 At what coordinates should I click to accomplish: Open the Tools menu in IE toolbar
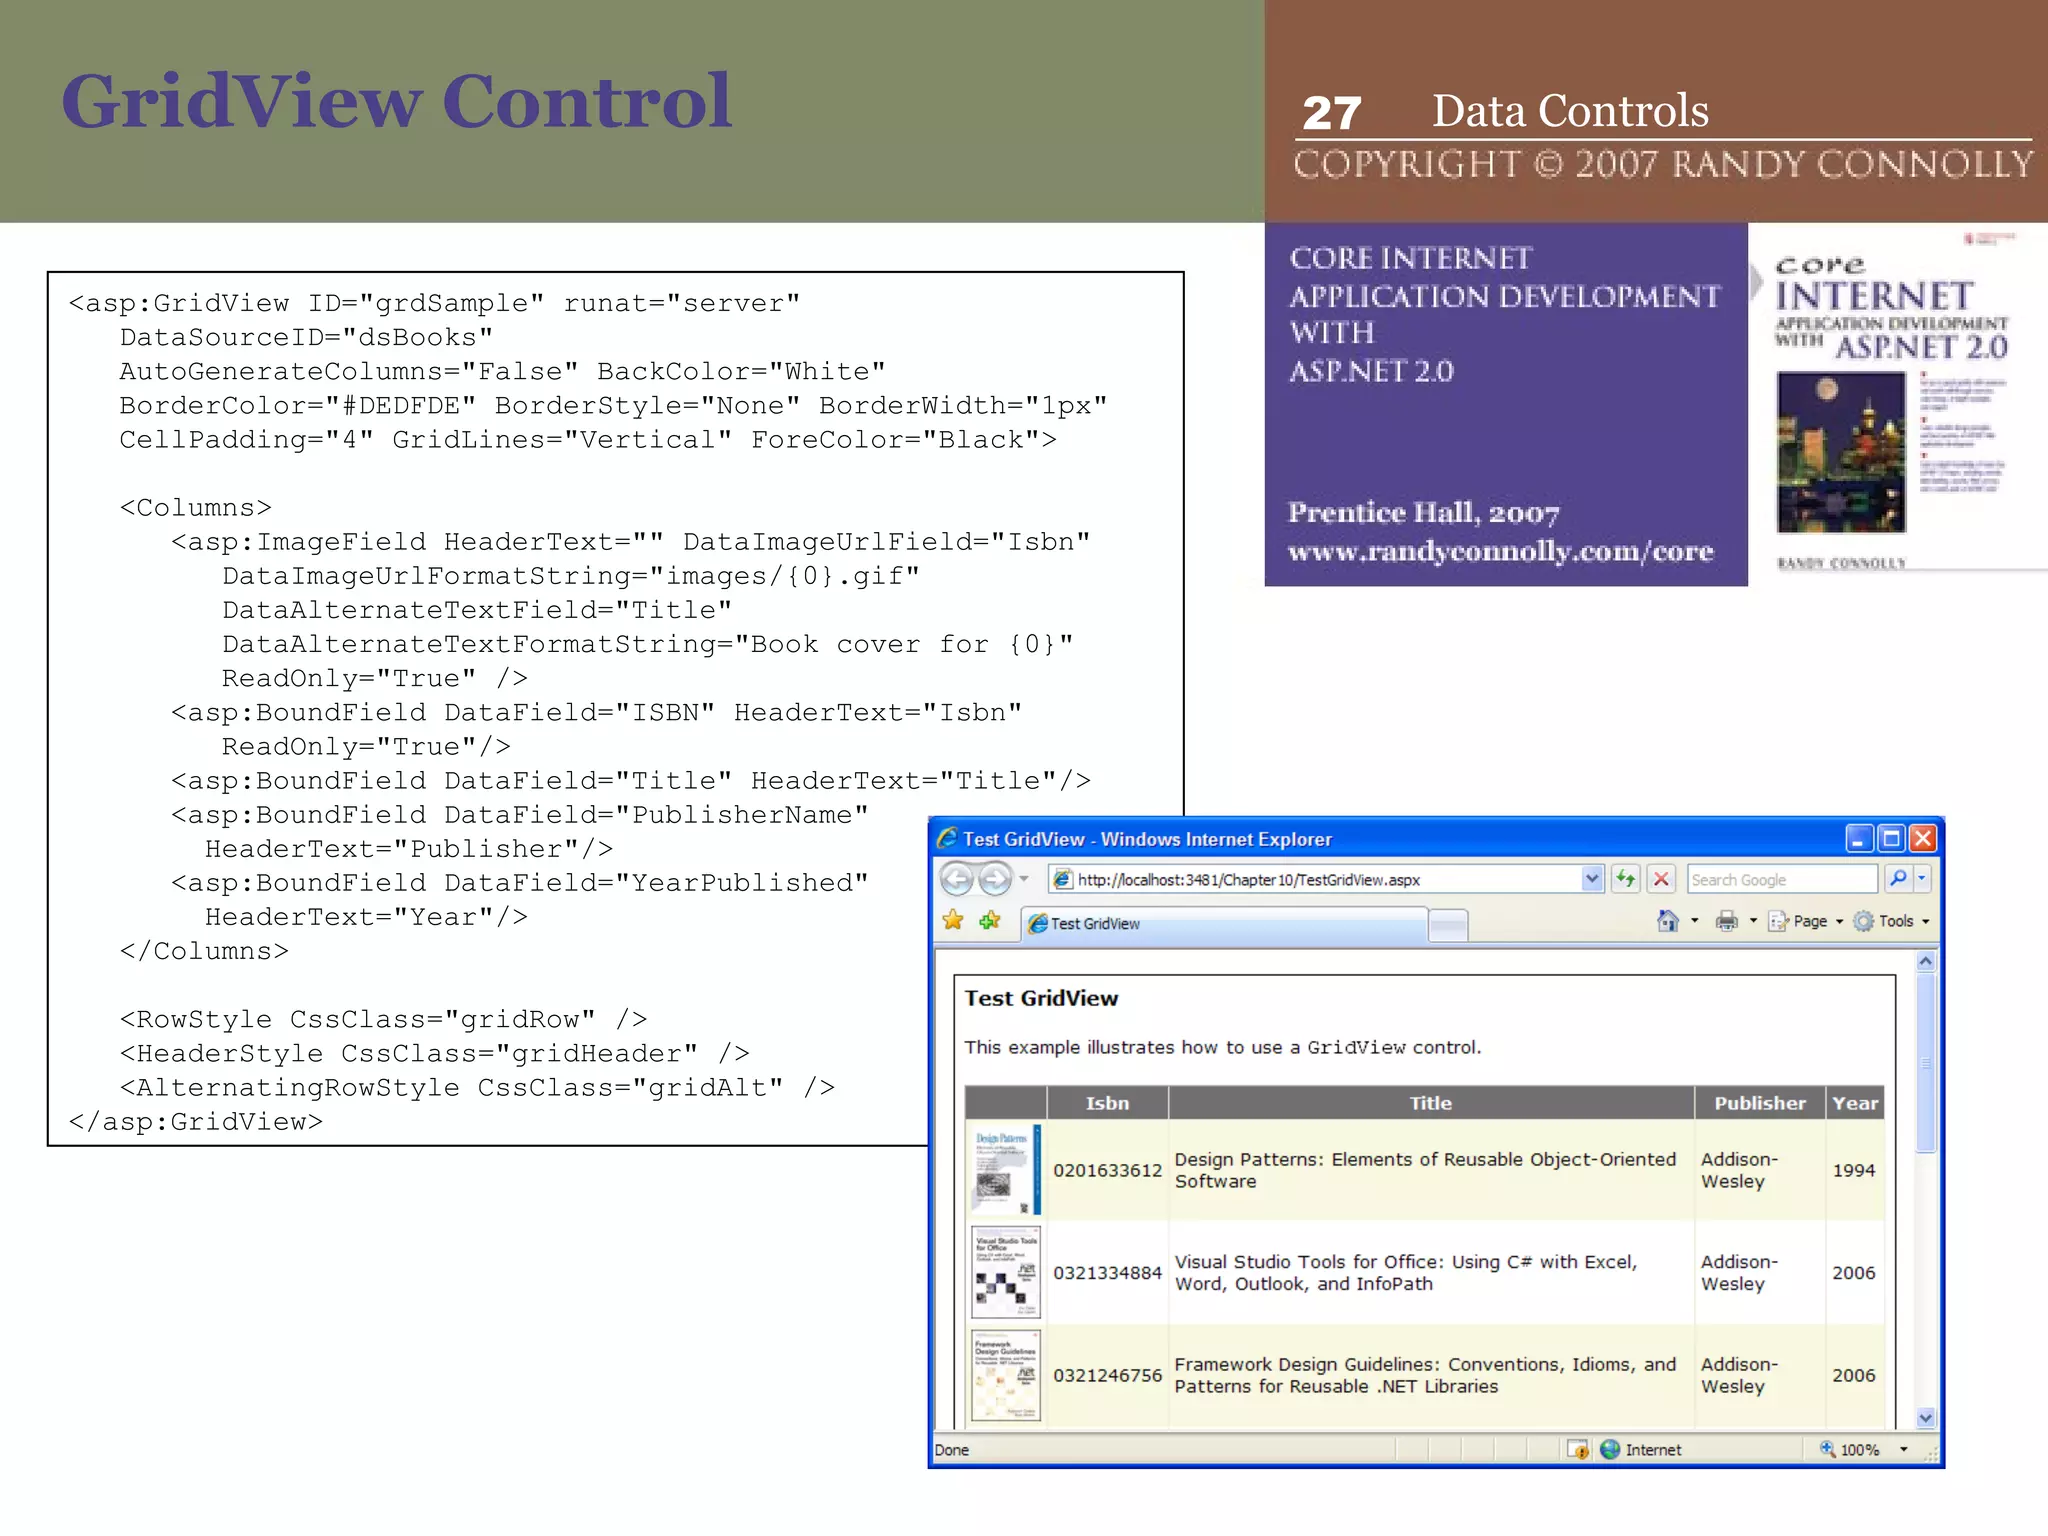[x=1891, y=921]
